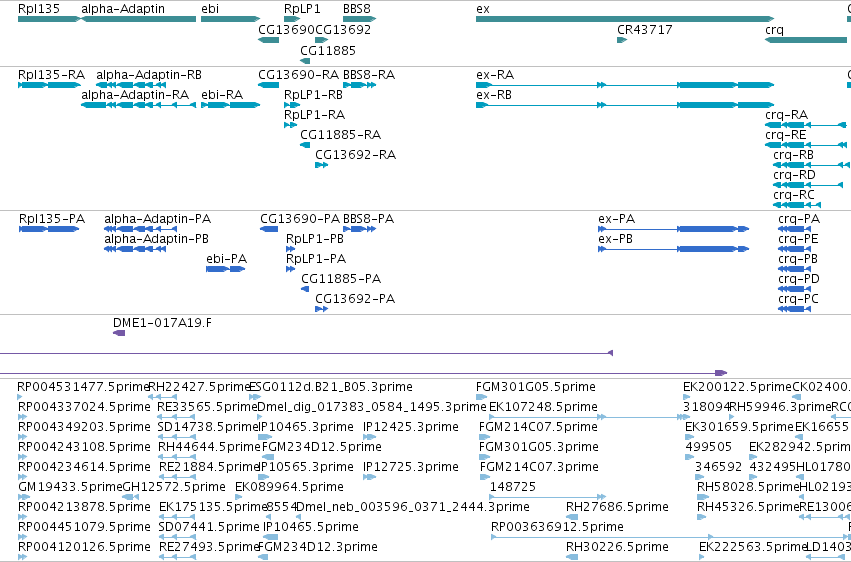851x562 pixels.
Task: Click the ex-PB protein feature
Action: point(674,249)
